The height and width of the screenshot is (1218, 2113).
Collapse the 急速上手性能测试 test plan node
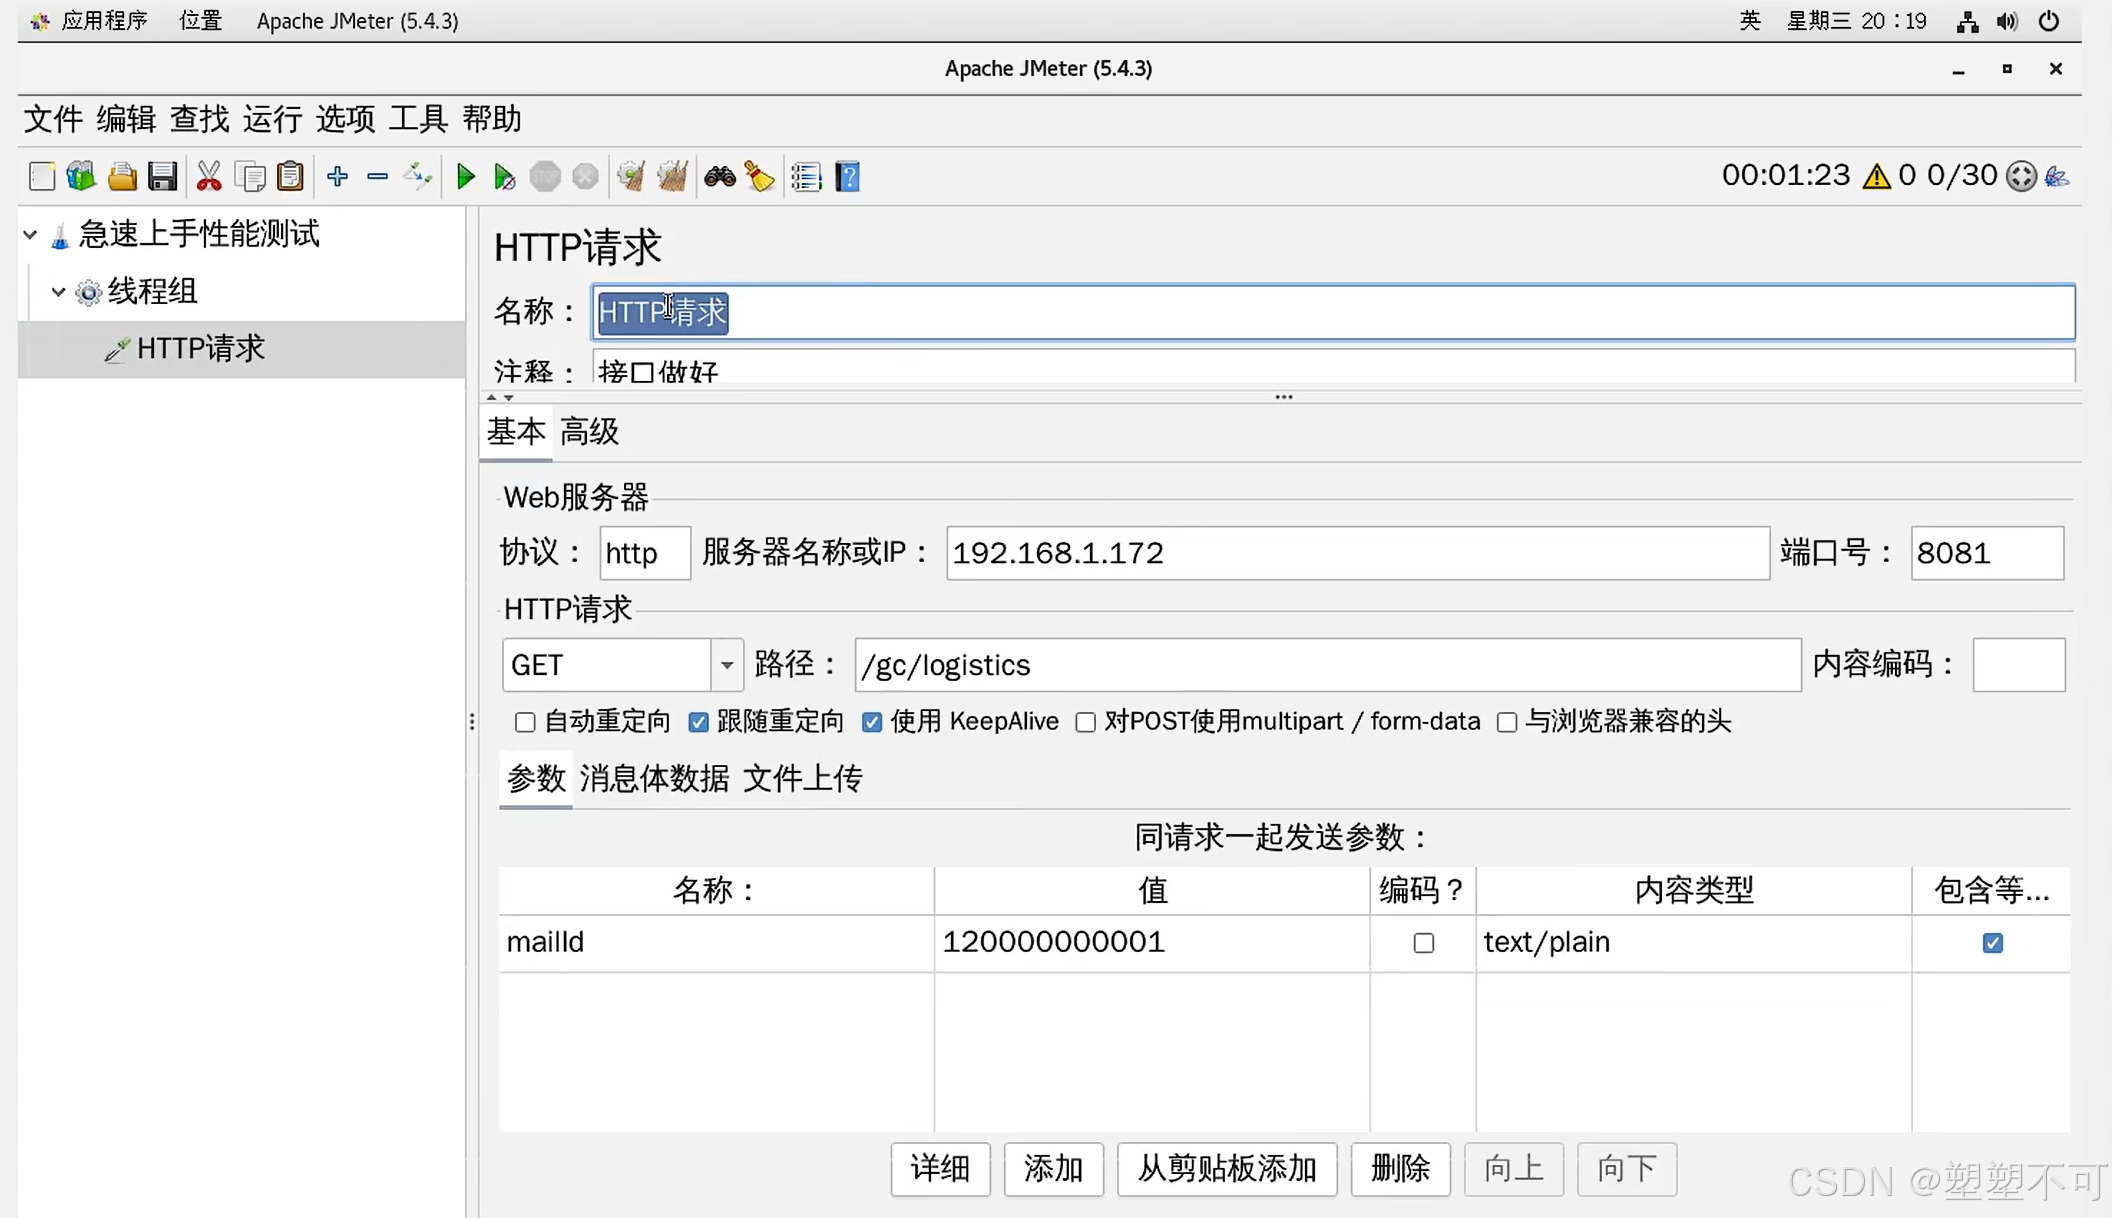pyautogui.click(x=30, y=235)
